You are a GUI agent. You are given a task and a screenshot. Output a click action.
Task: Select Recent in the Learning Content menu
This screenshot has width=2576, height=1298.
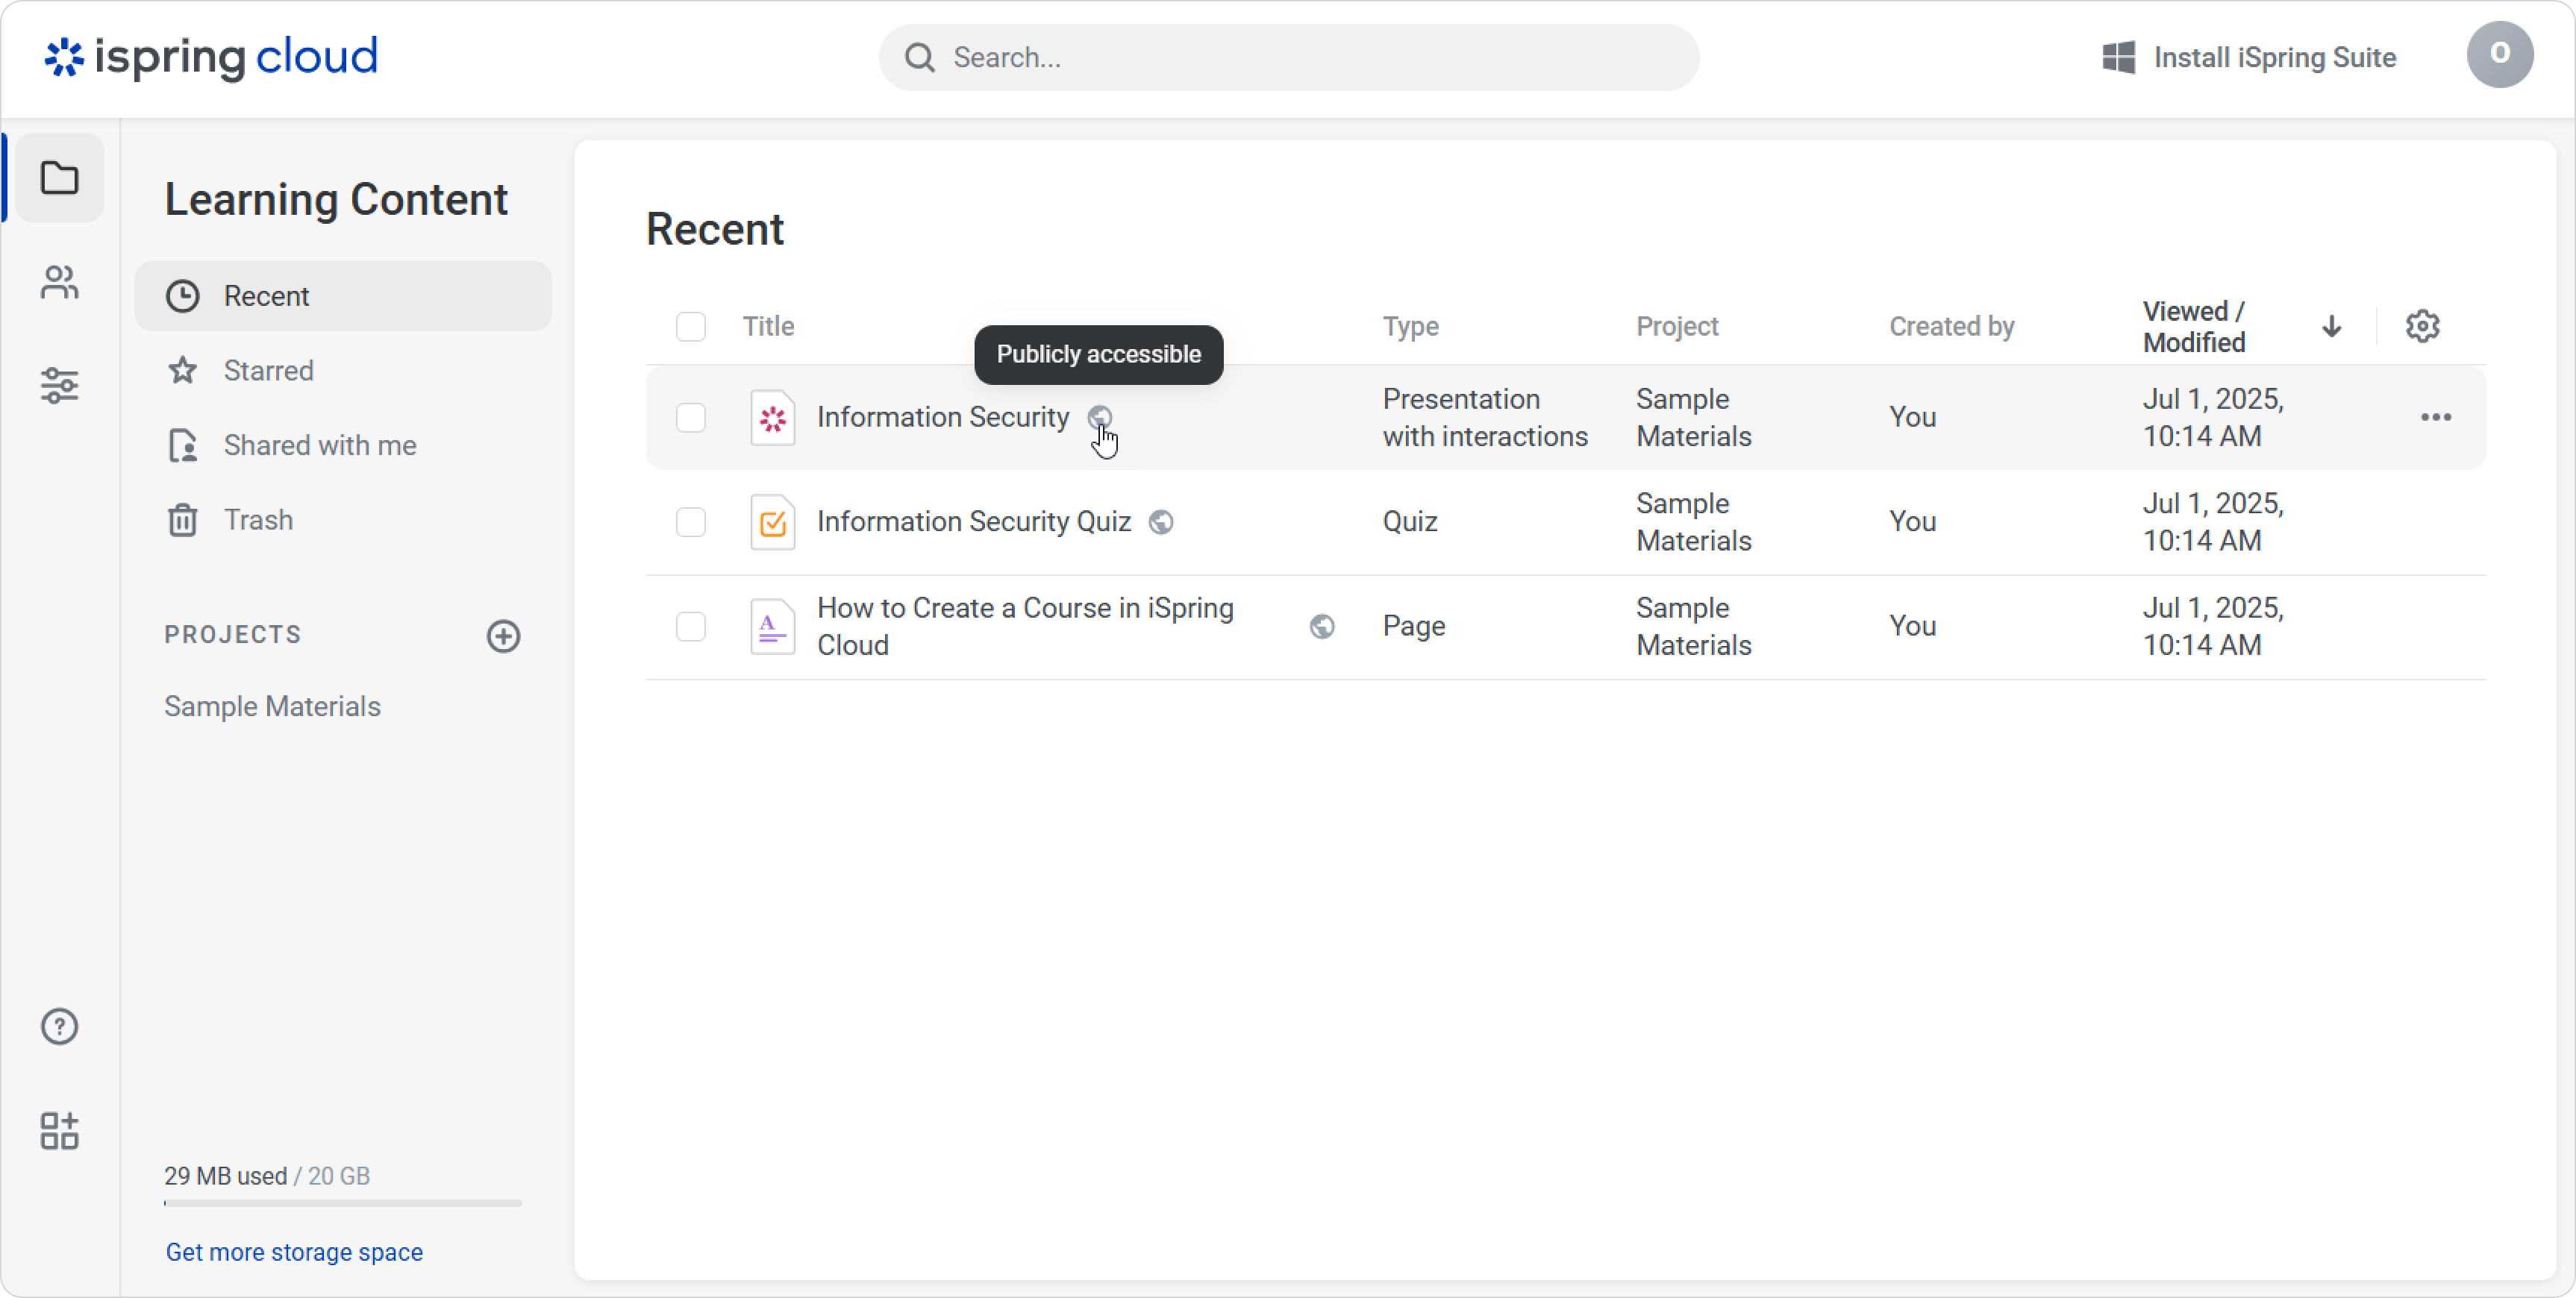click(x=343, y=296)
